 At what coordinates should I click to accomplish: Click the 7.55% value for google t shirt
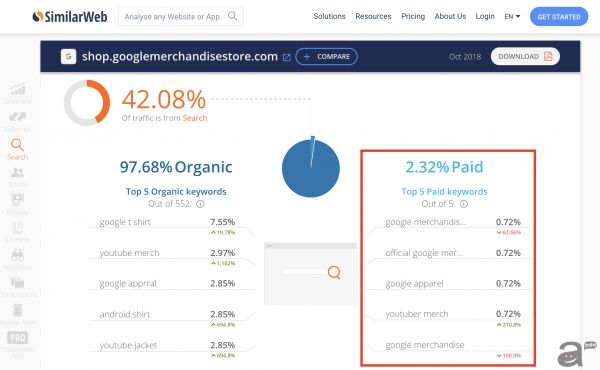pos(222,222)
